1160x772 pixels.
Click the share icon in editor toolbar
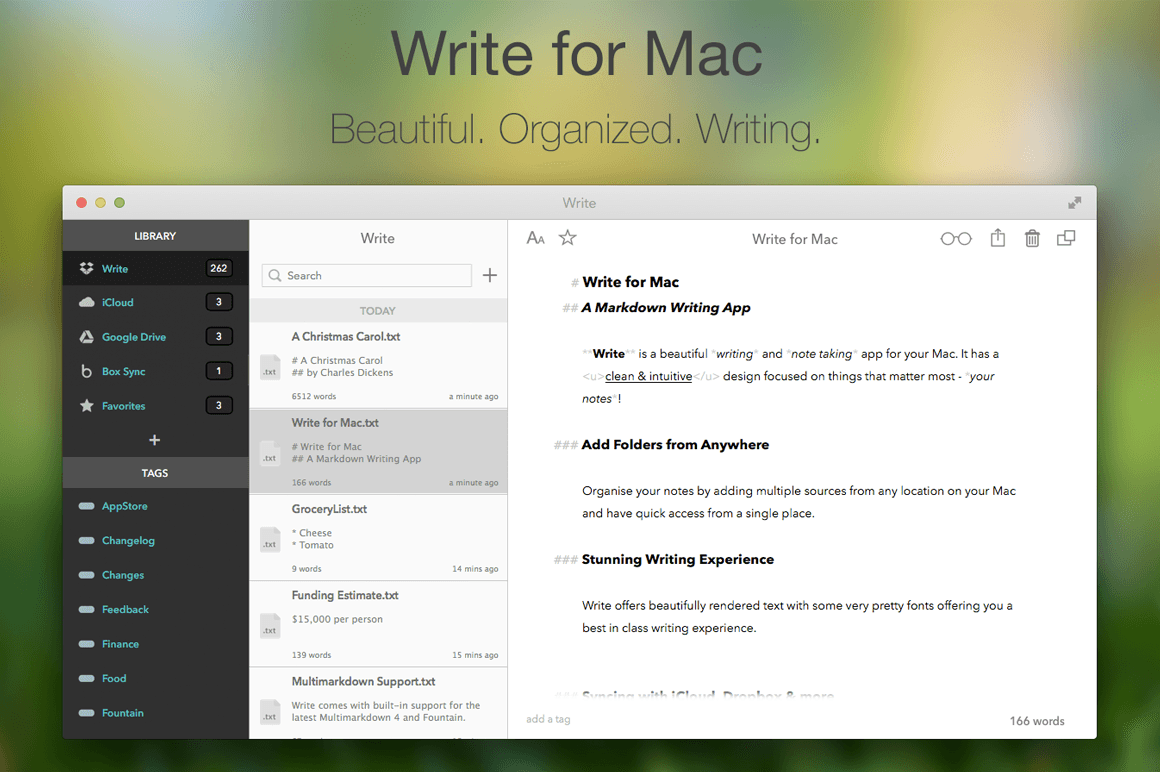998,238
